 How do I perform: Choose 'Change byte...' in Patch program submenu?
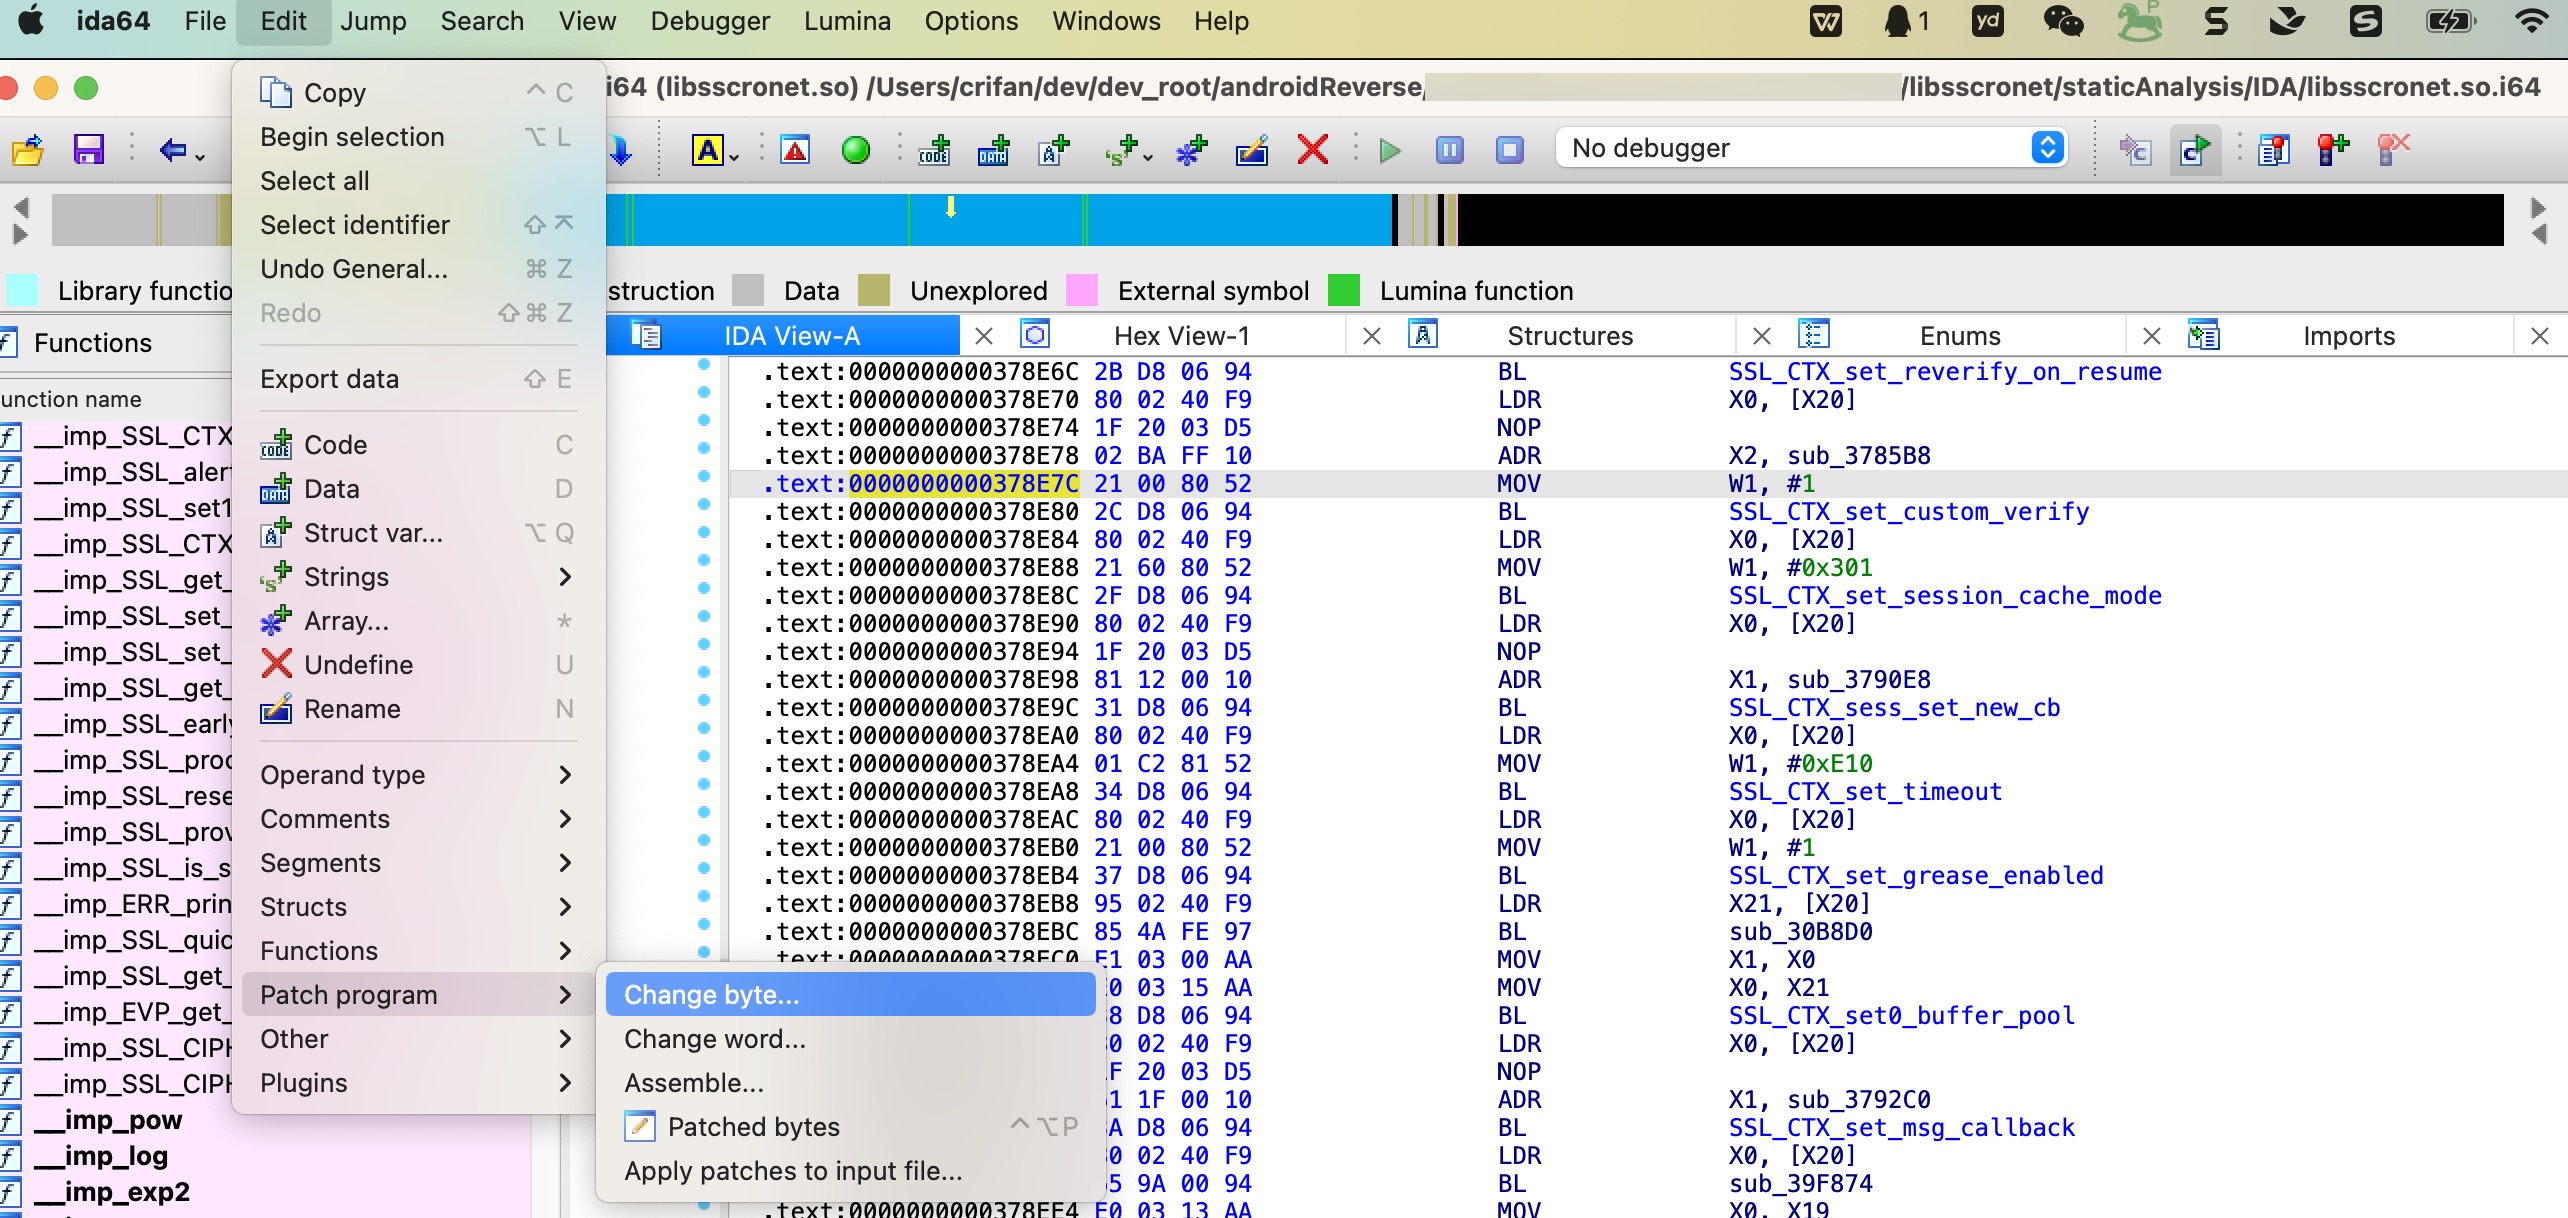[850, 995]
